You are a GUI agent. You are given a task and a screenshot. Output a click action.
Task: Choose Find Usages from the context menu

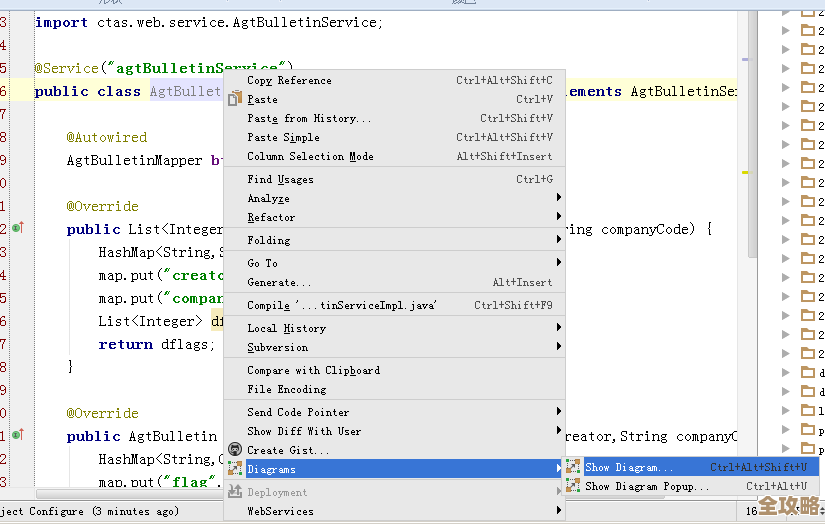280,179
